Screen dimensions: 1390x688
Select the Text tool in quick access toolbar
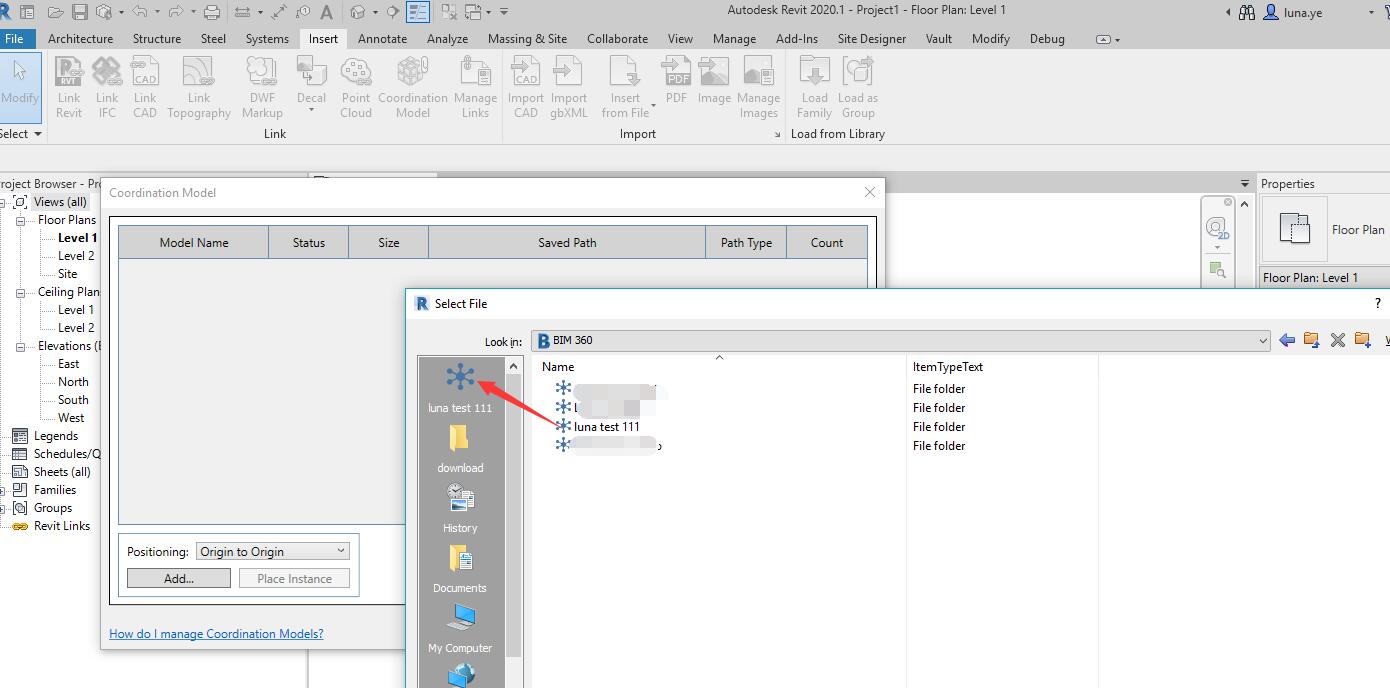pyautogui.click(x=327, y=12)
